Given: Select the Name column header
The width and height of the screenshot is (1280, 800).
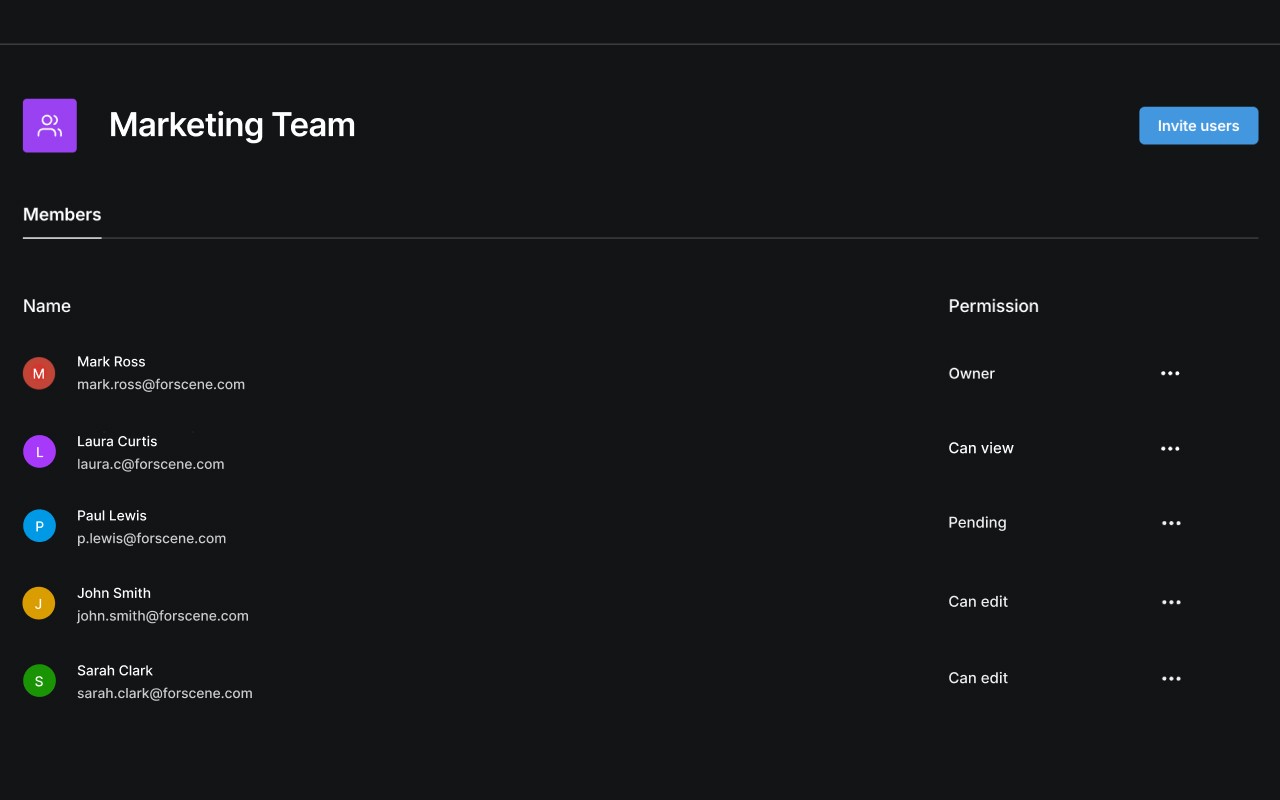Looking at the screenshot, I should [x=46, y=305].
